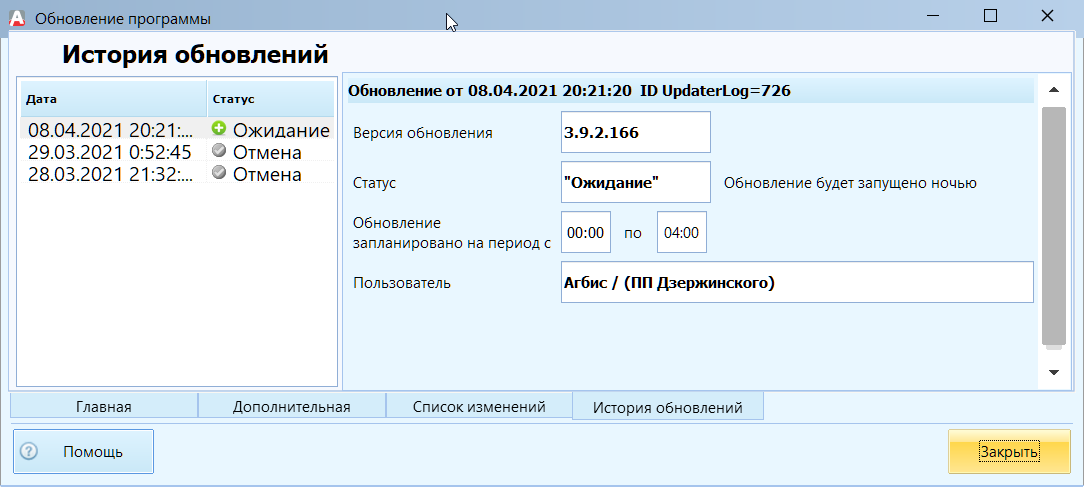
Task: Click the status field showing "Ожидание"
Action: point(635,182)
